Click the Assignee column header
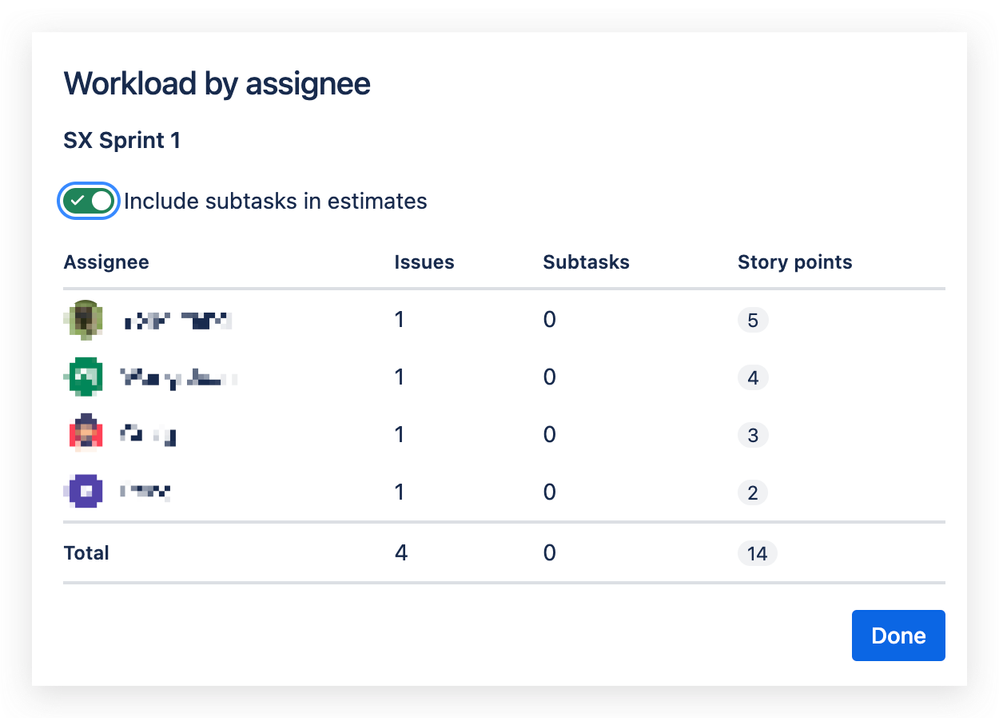The width and height of the screenshot is (999, 718). (x=106, y=262)
